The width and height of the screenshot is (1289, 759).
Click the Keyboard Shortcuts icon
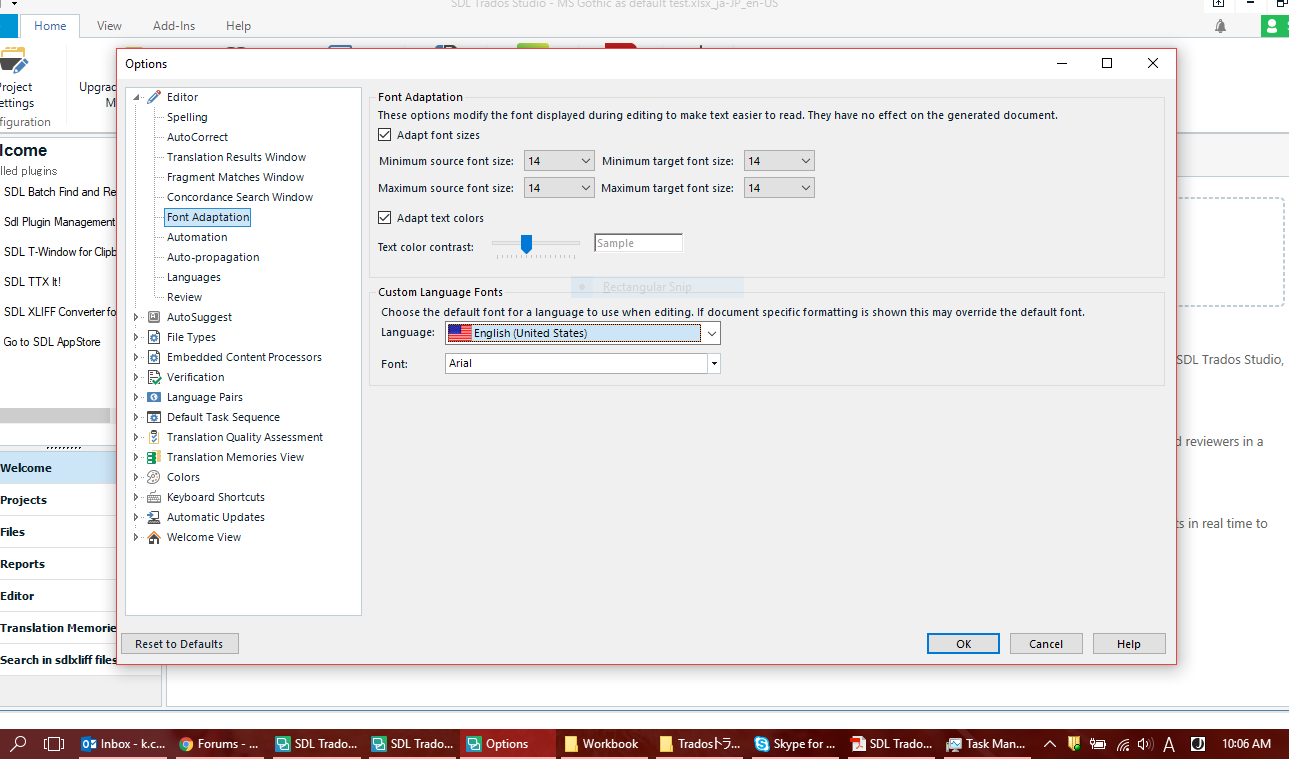point(154,497)
